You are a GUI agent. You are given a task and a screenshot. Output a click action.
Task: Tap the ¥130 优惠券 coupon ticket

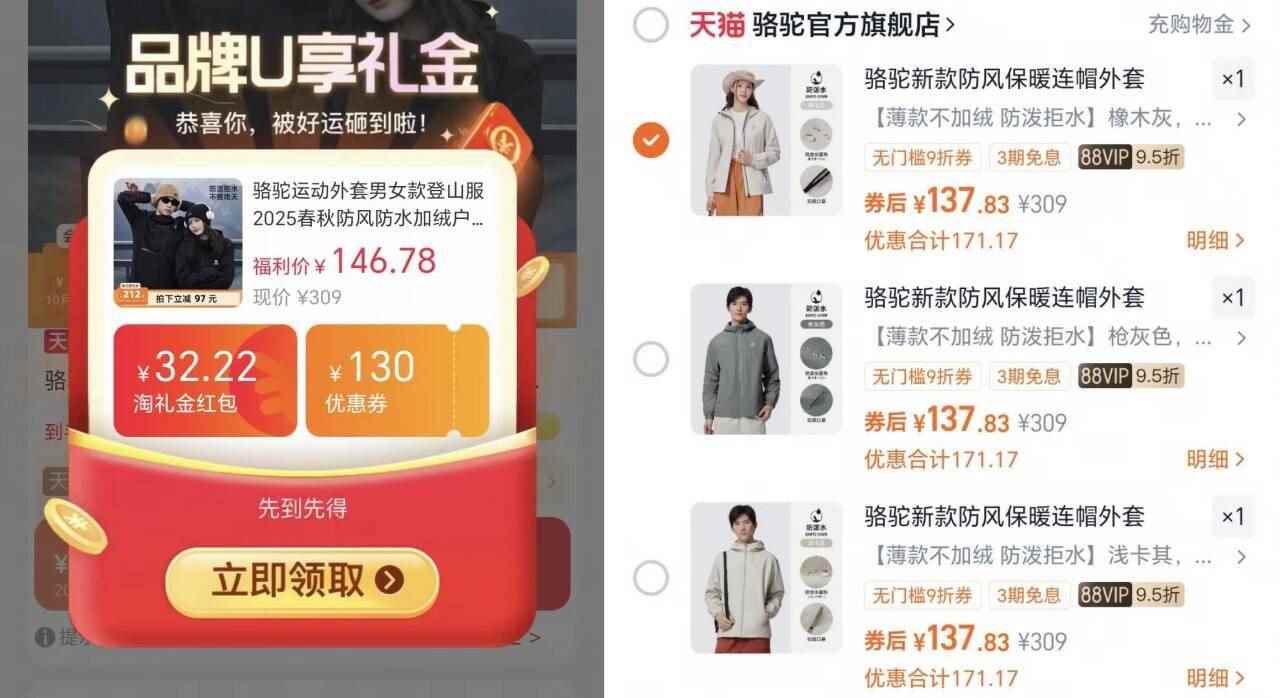(x=397, y=380)
